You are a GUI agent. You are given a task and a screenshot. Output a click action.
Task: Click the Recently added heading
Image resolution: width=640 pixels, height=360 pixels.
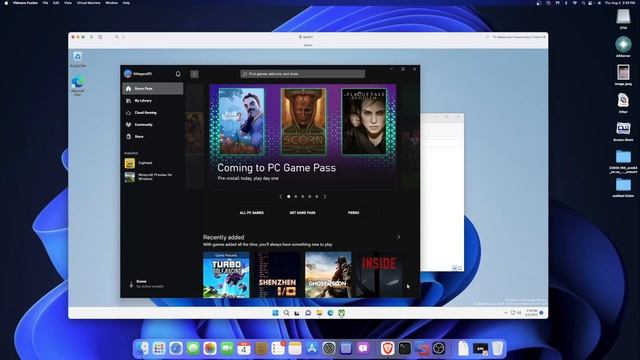[x=223, y=237]
